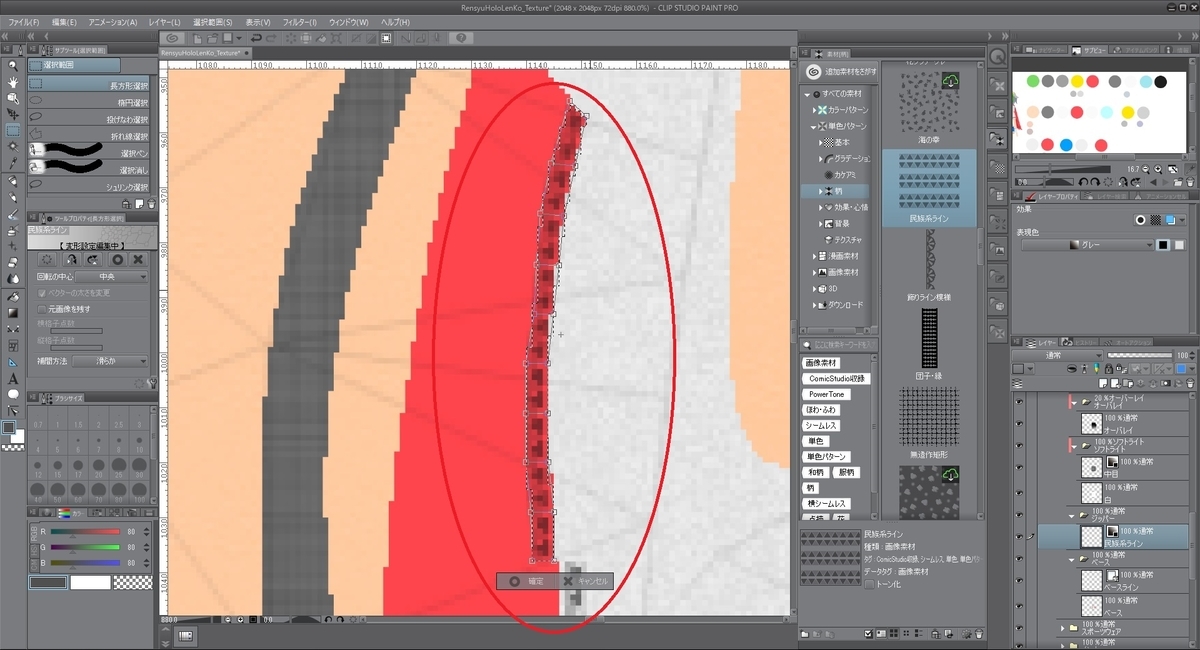Click the X cancel icon in Tool Property

(139, 259)
